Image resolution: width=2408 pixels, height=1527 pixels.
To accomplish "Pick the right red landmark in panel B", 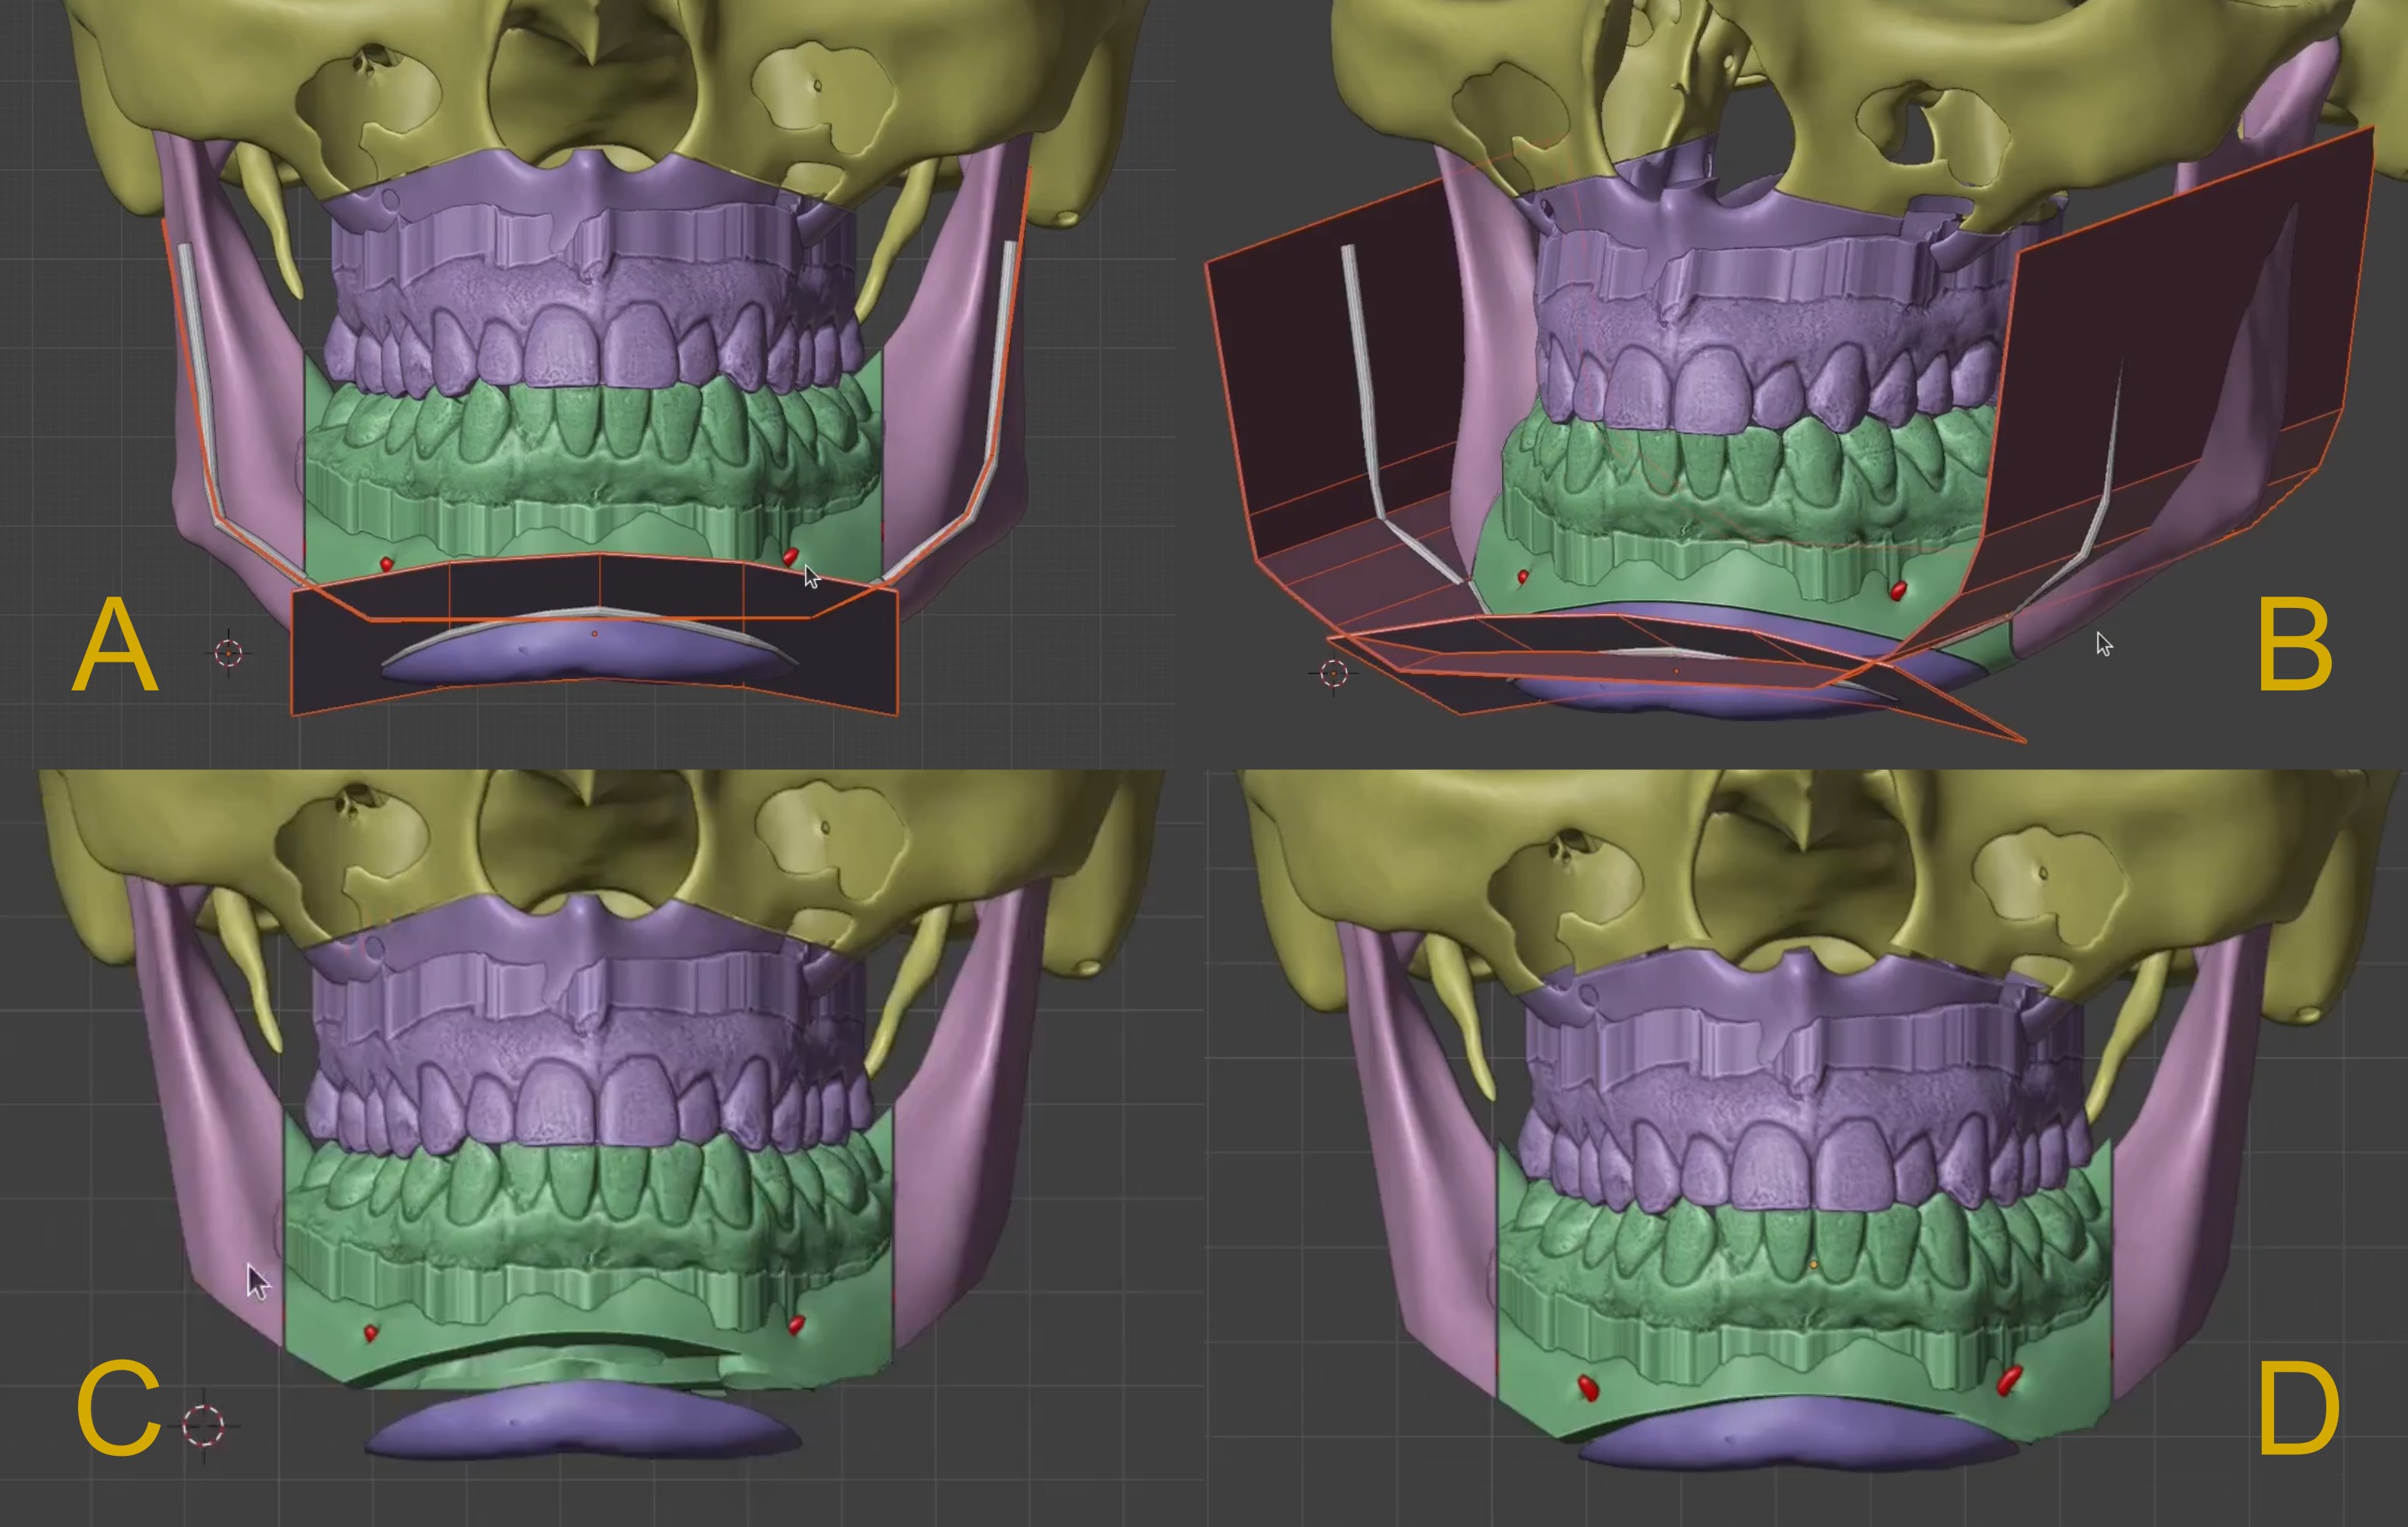I will [x=1898, y=591].
